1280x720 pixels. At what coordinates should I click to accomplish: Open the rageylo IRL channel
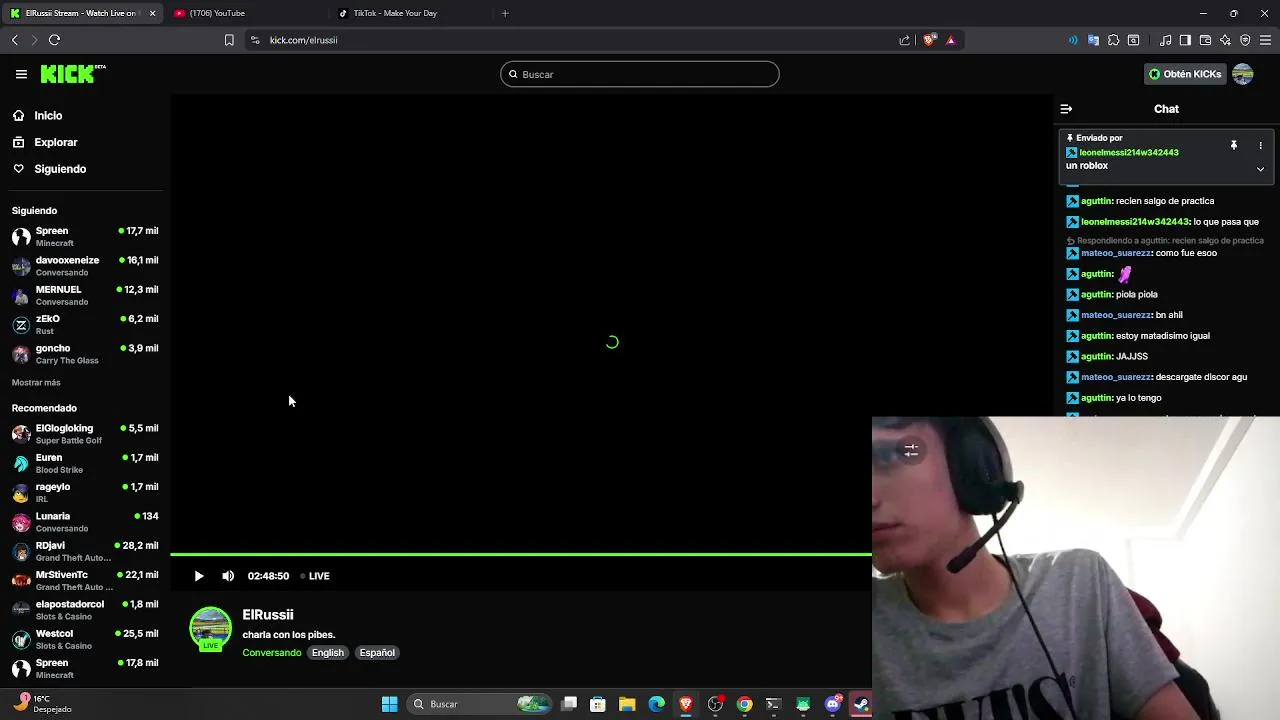(85, 492)
